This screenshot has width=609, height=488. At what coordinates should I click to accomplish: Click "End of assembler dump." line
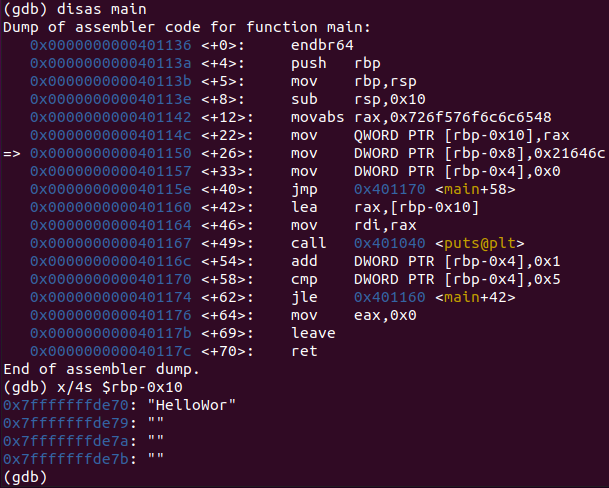101,369
